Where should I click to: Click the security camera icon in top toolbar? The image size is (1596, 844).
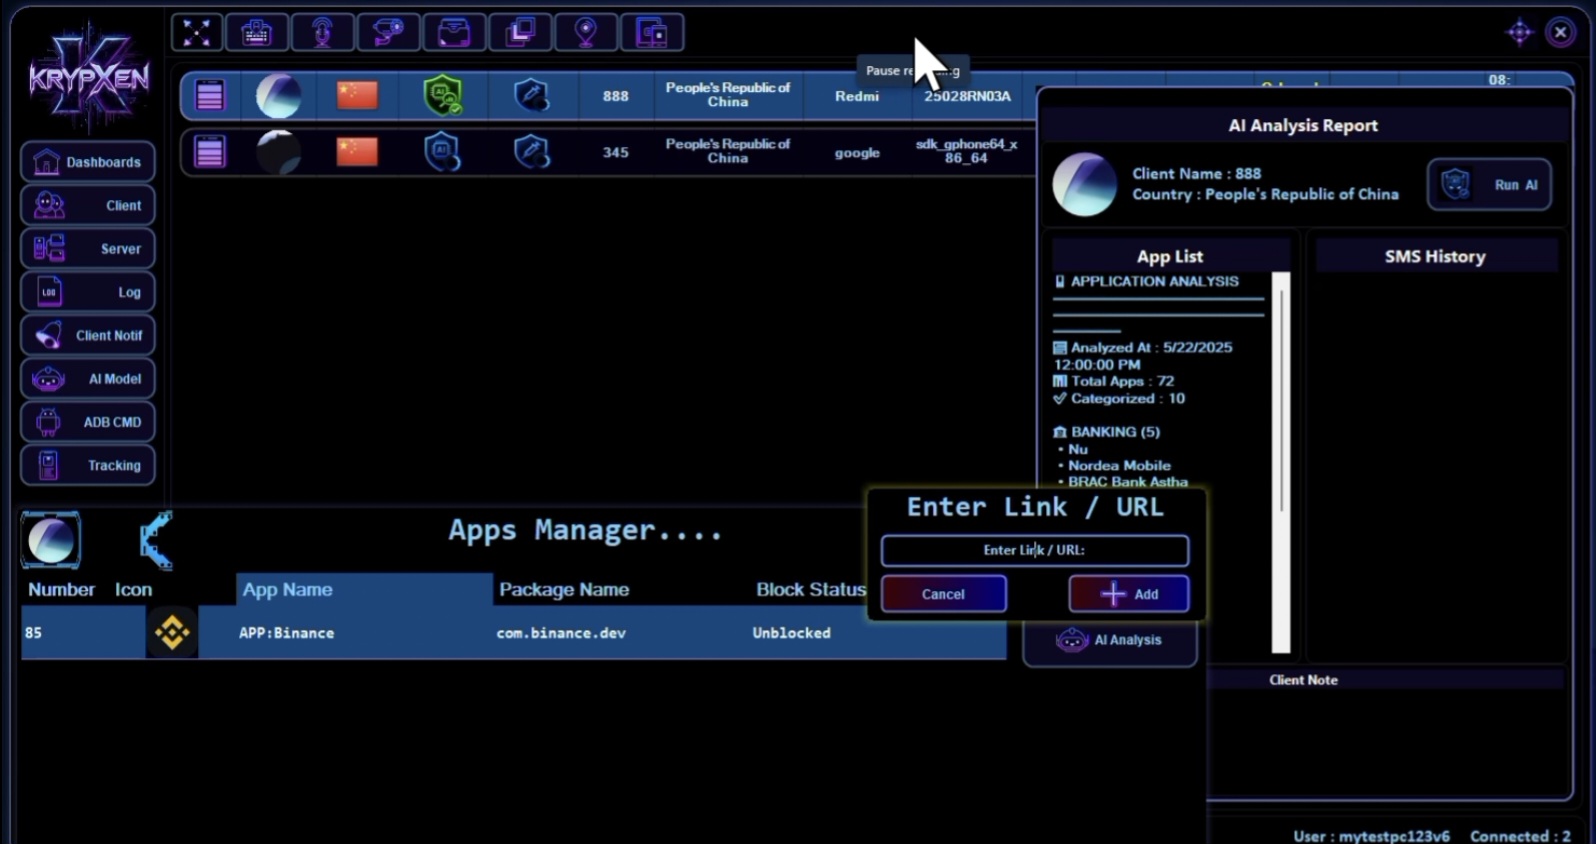click(x=388, y=33)
